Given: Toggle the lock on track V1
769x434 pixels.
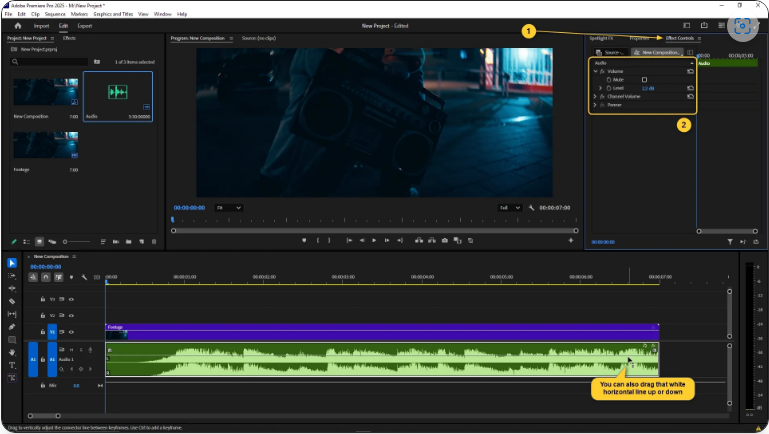Looking at the screenshot, I should click(43, 332).
